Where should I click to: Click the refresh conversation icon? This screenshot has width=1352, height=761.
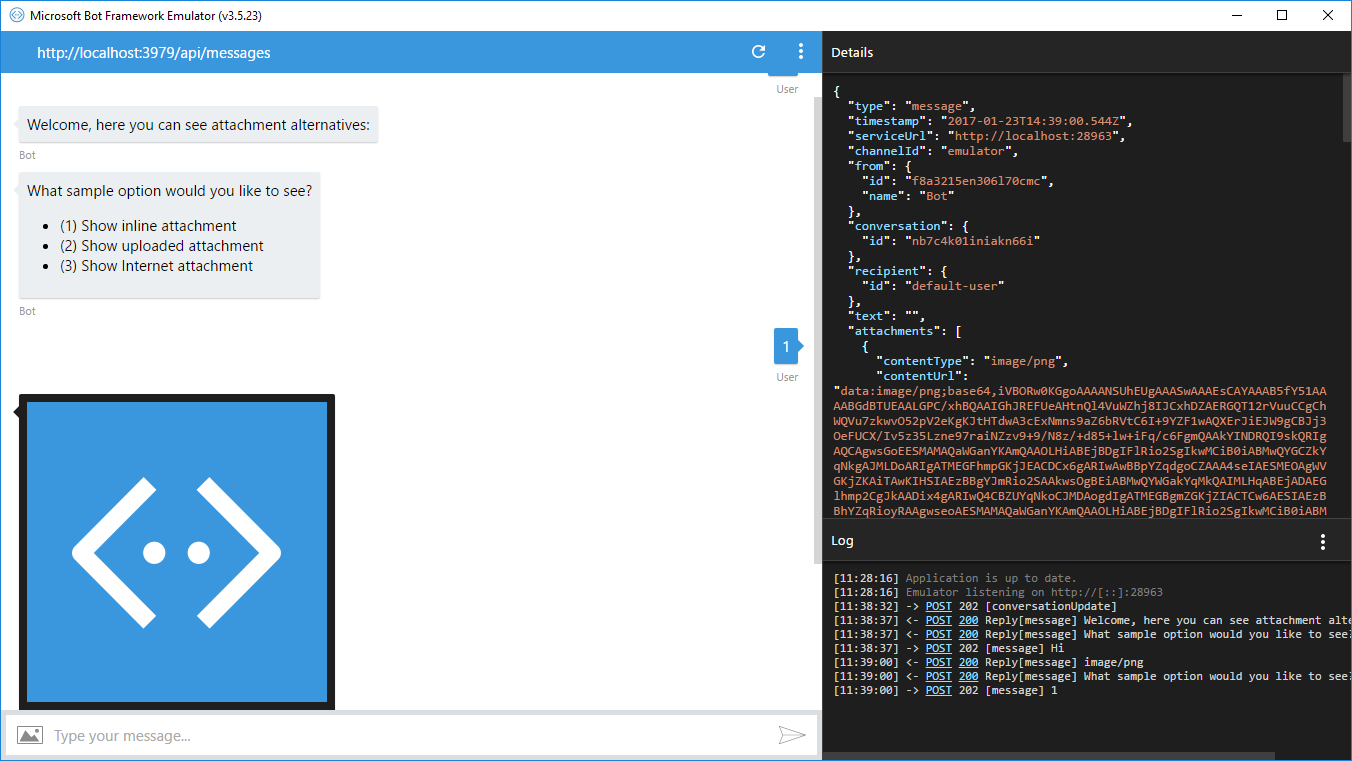759,52
